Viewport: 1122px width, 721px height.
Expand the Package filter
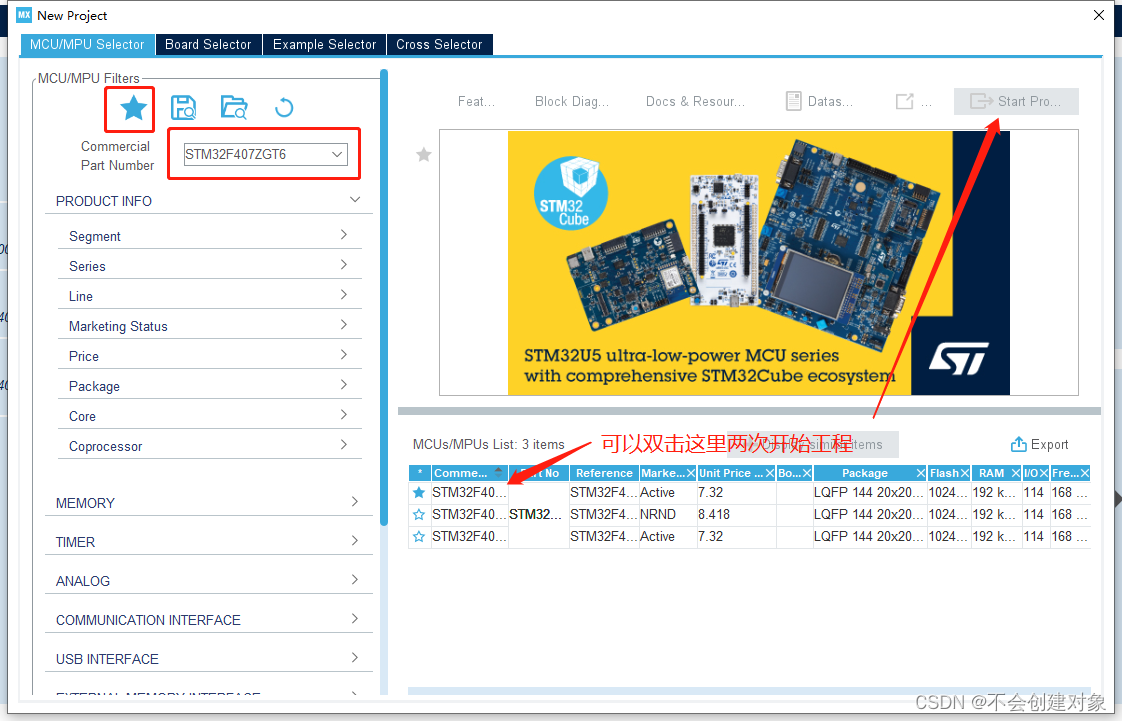click(x=344, y=385)
